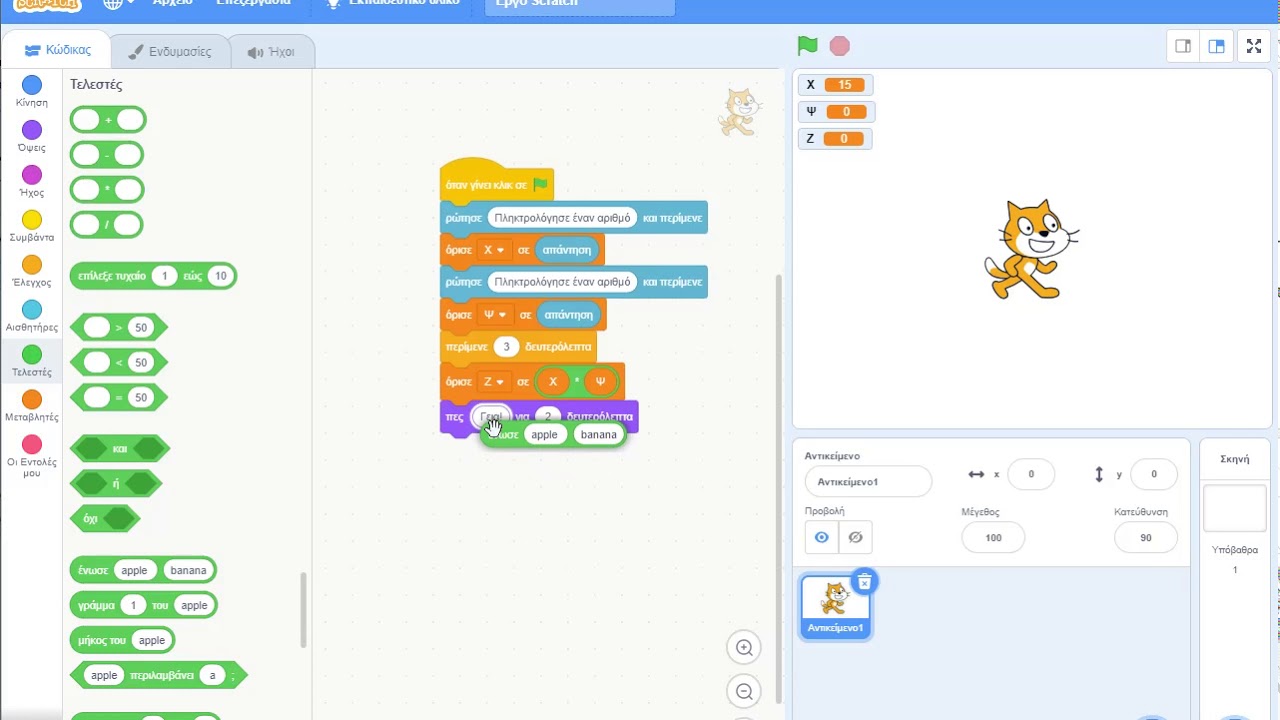Select the Τελεστές block category
Screen dimensions: 1280x720
(32, 362)
